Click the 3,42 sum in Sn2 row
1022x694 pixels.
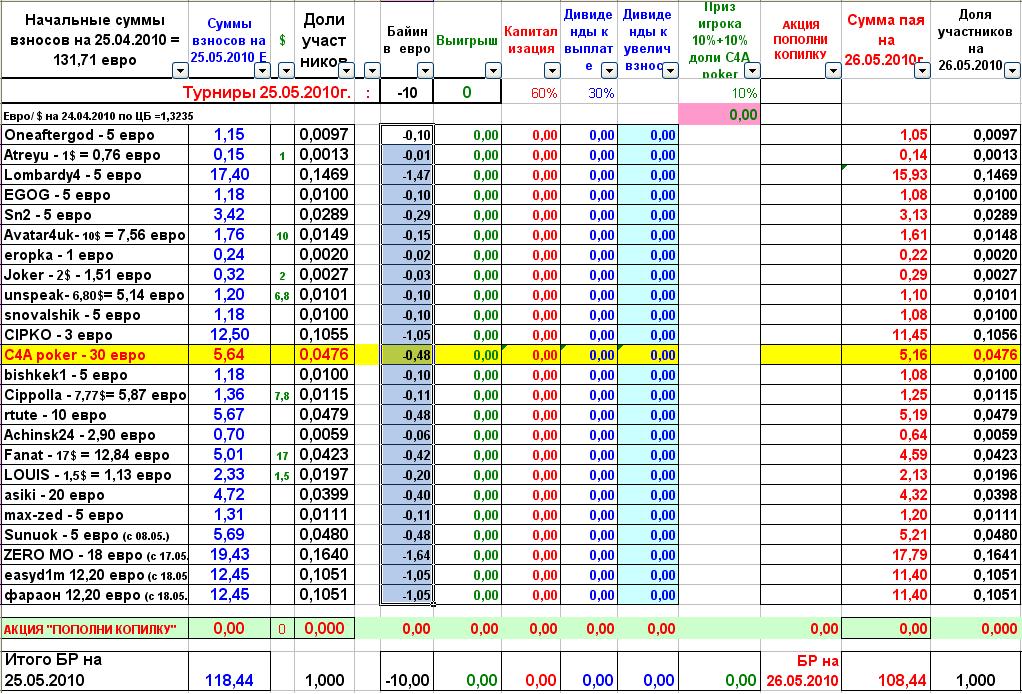click(x=229, y=214)
